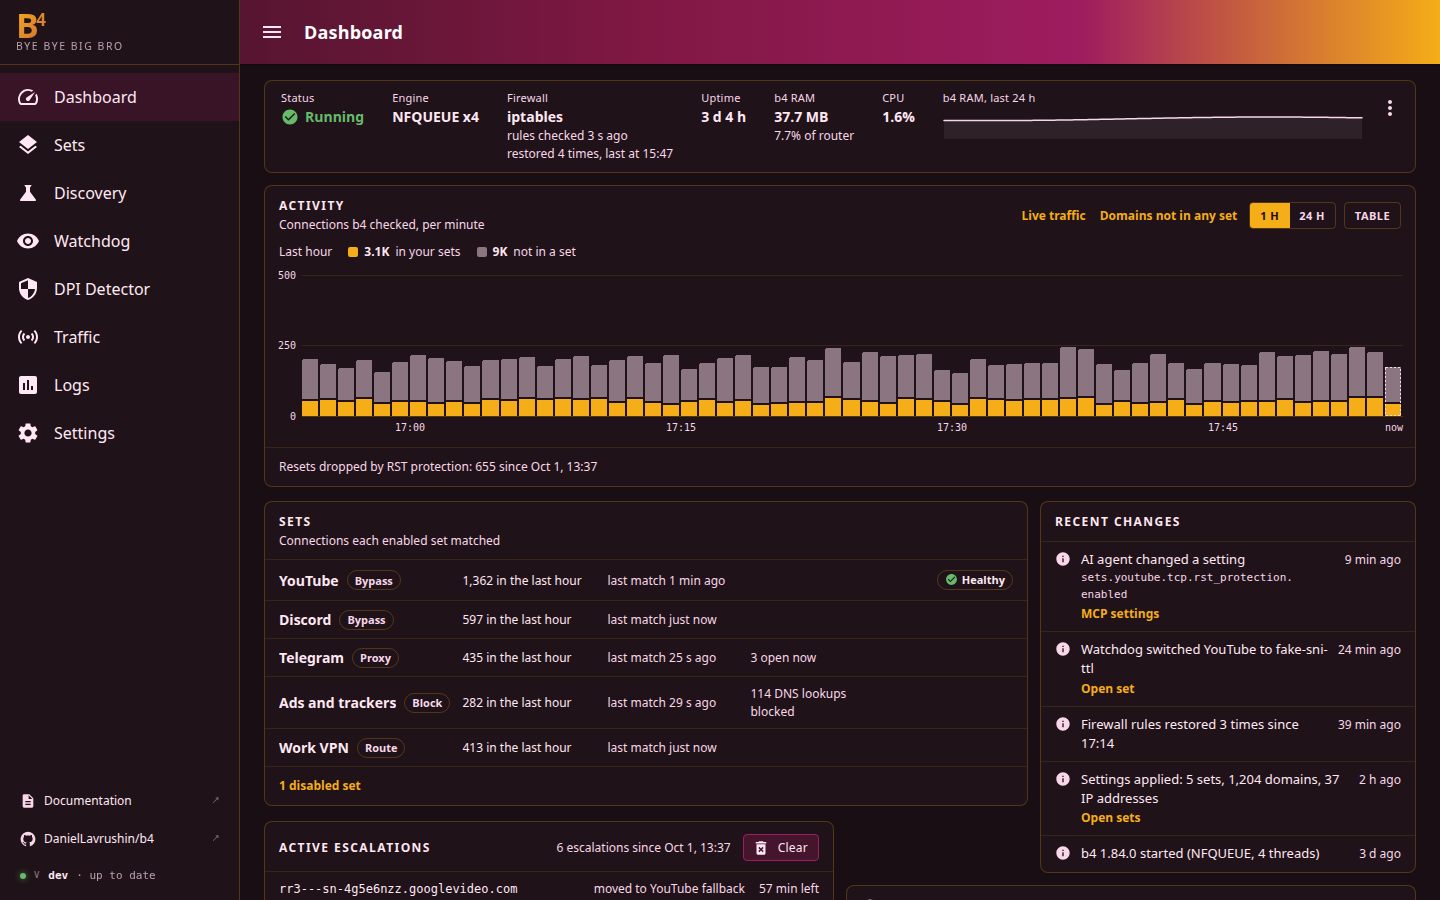
Task: Open MCP settings link
Action: (x=1120, y=614)
